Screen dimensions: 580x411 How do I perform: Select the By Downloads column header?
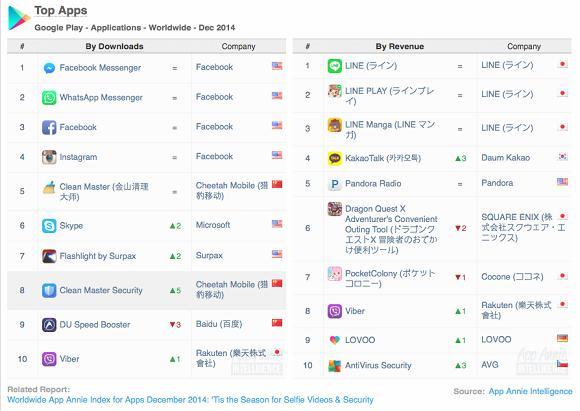coord(114,47)
